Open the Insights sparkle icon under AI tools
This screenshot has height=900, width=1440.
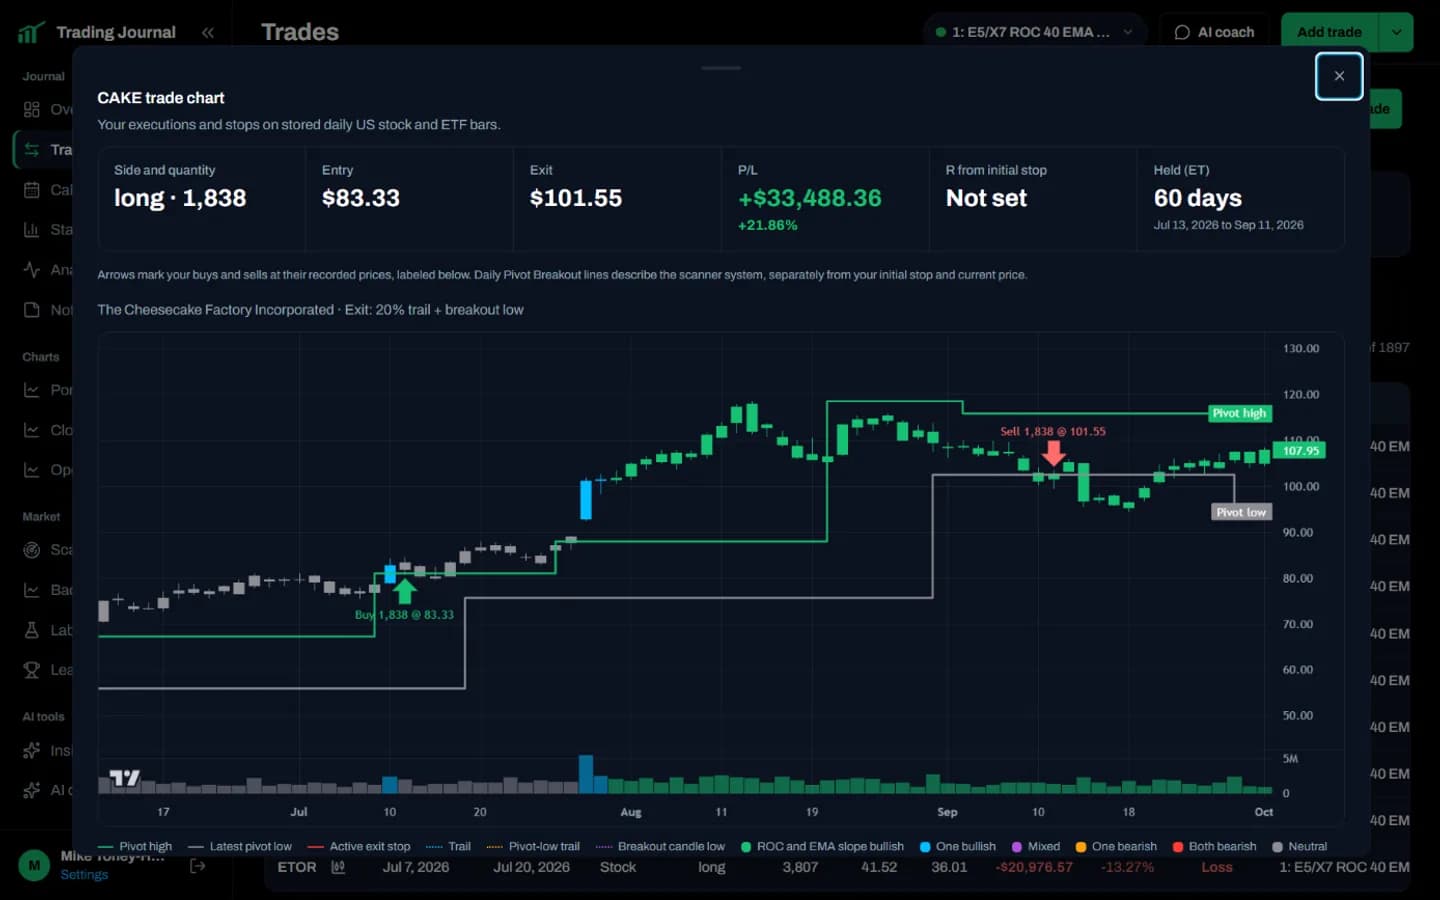click(32, 750)
